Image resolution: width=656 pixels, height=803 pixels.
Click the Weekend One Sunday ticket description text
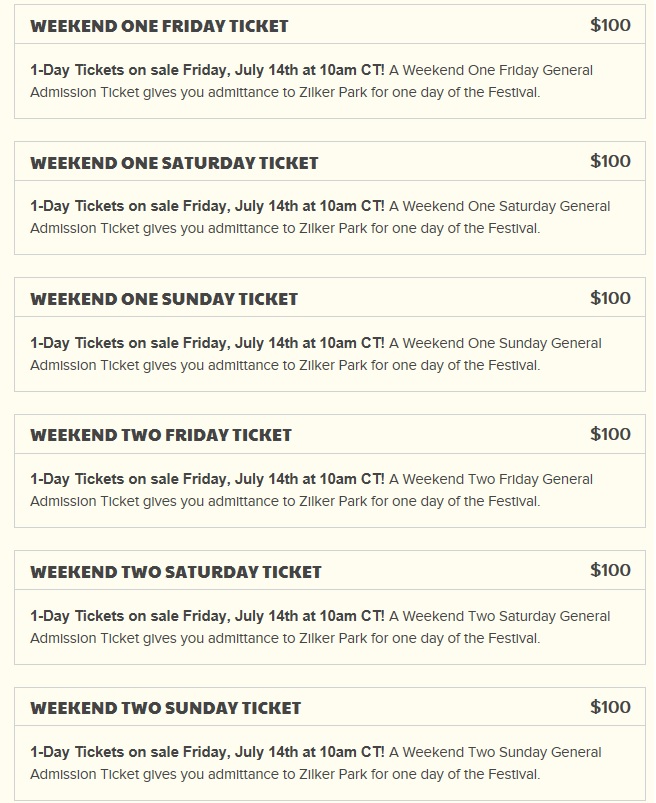pyautogui.click(x=316, y=354)
